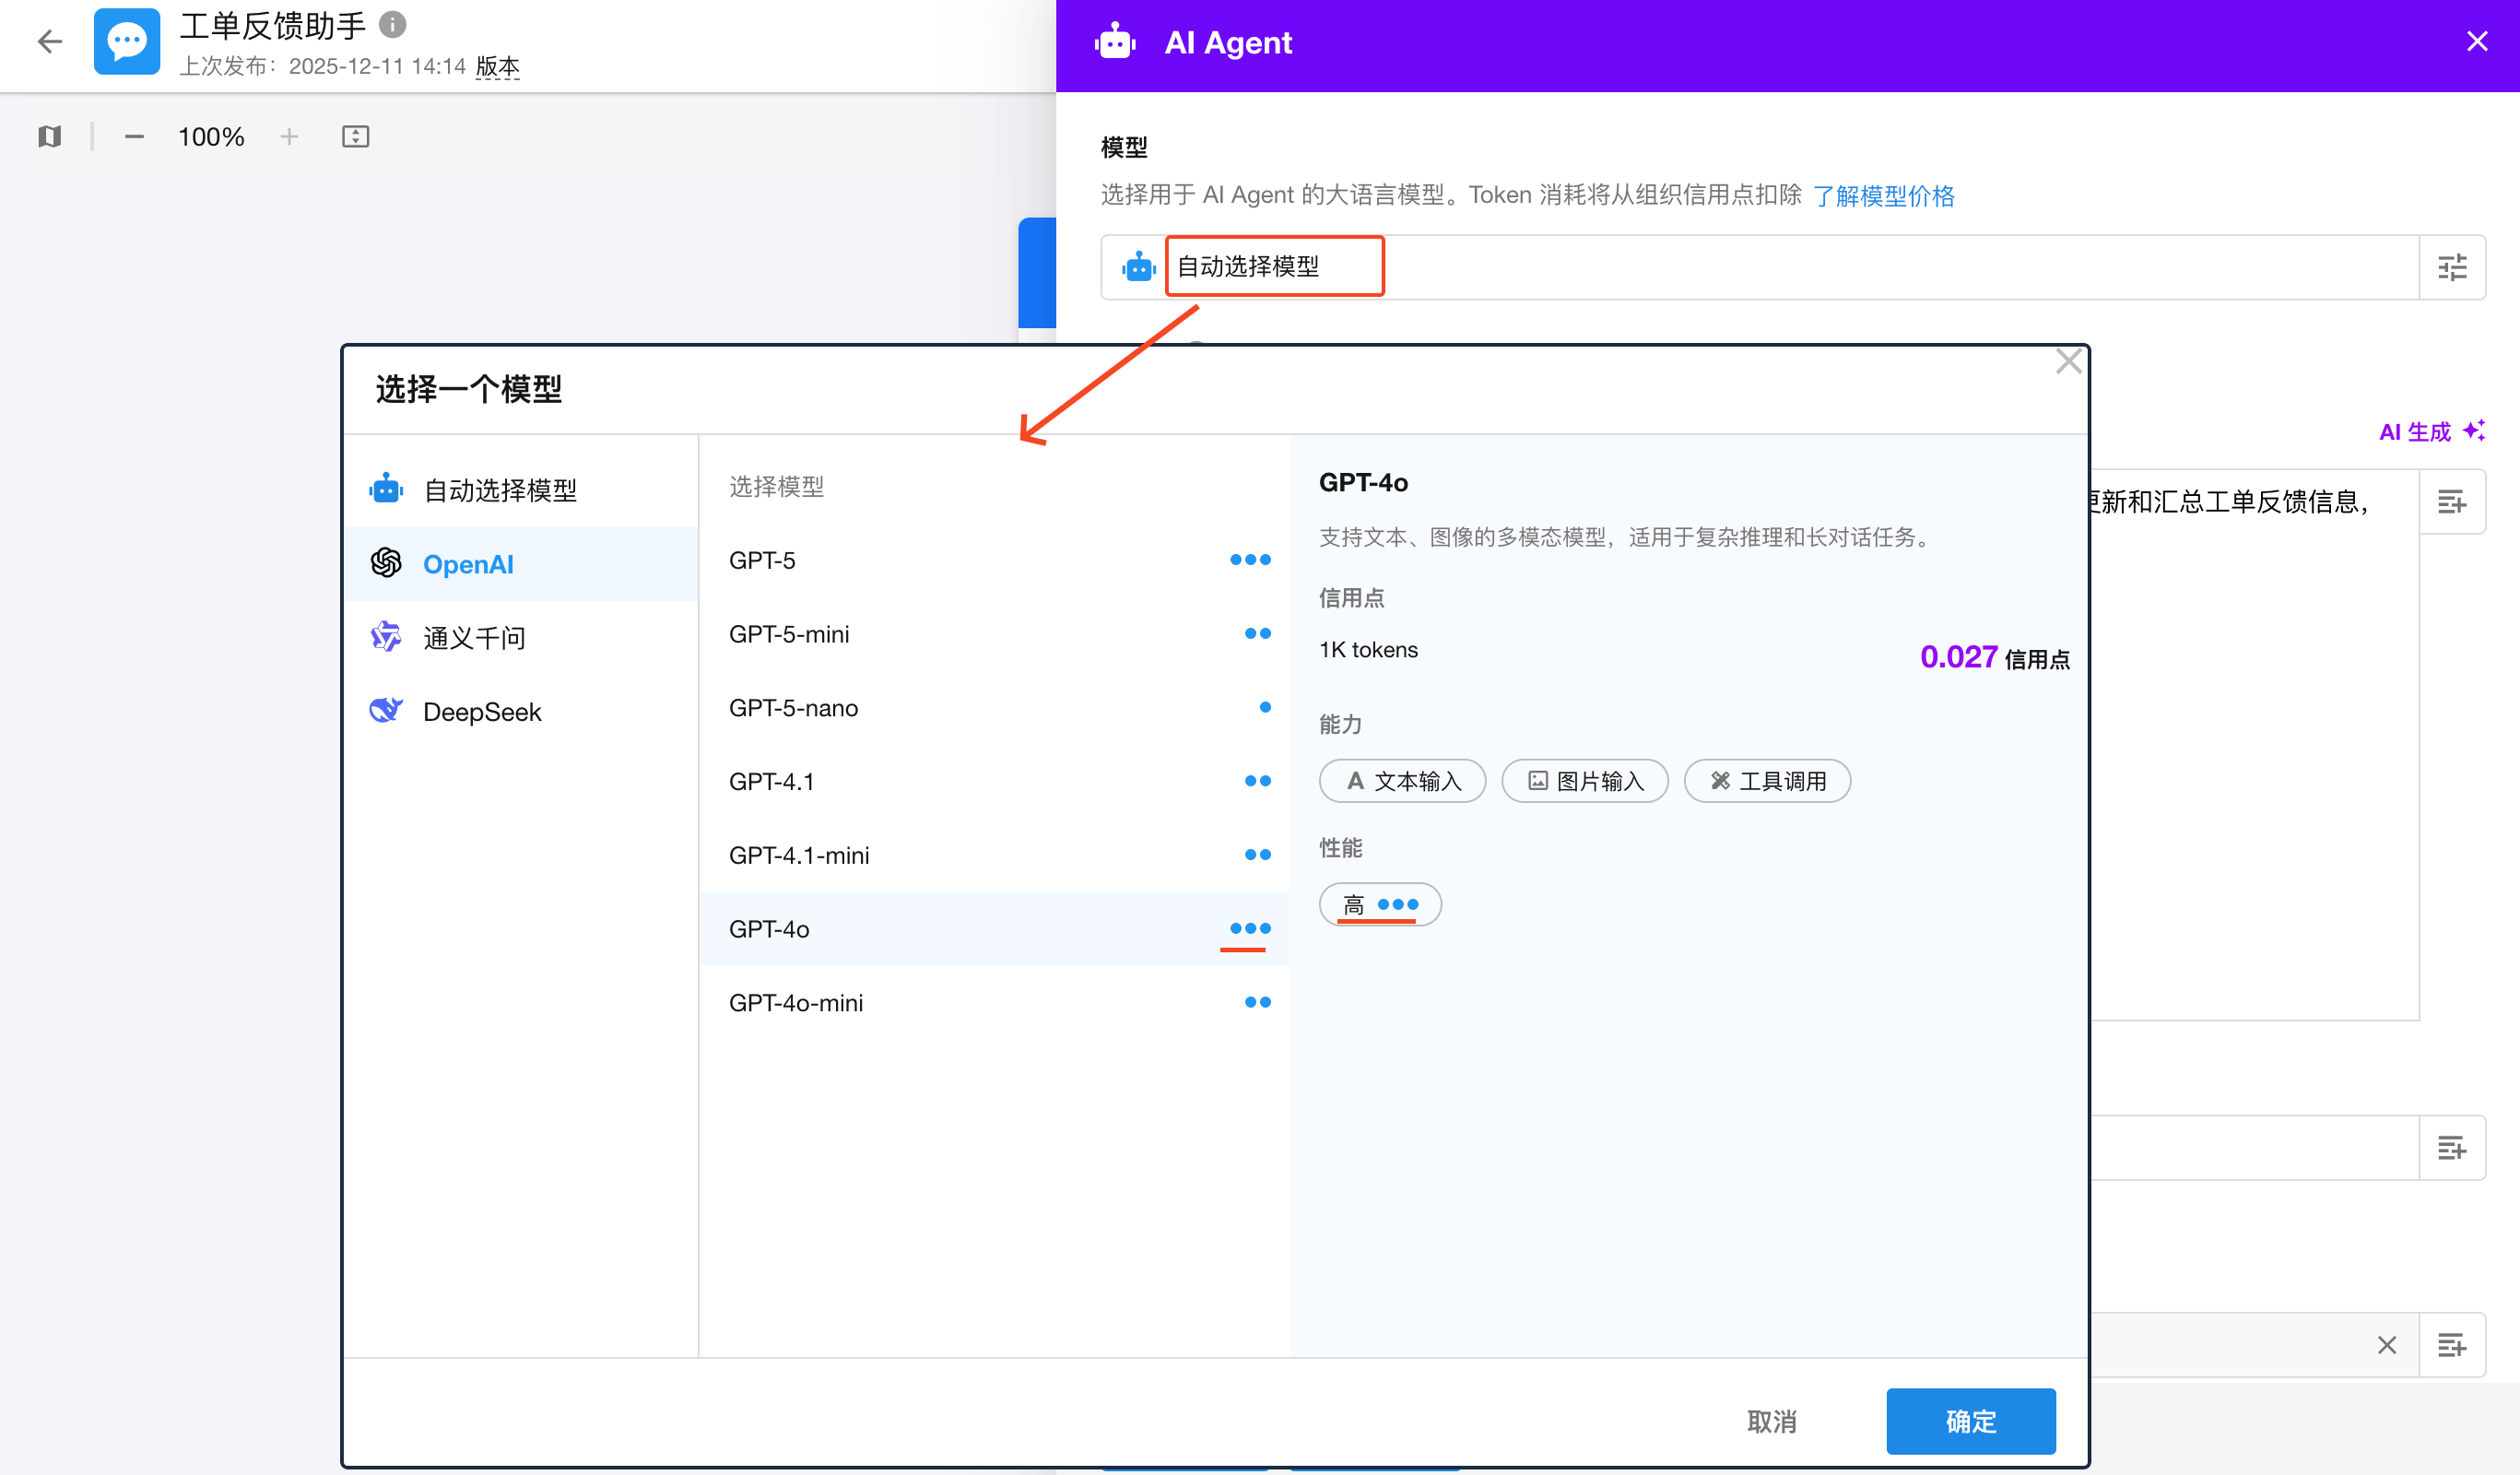Screen dimensions: 2520x1475
Task: Open the minimap icon in toolbar
Action: [50, 136]
